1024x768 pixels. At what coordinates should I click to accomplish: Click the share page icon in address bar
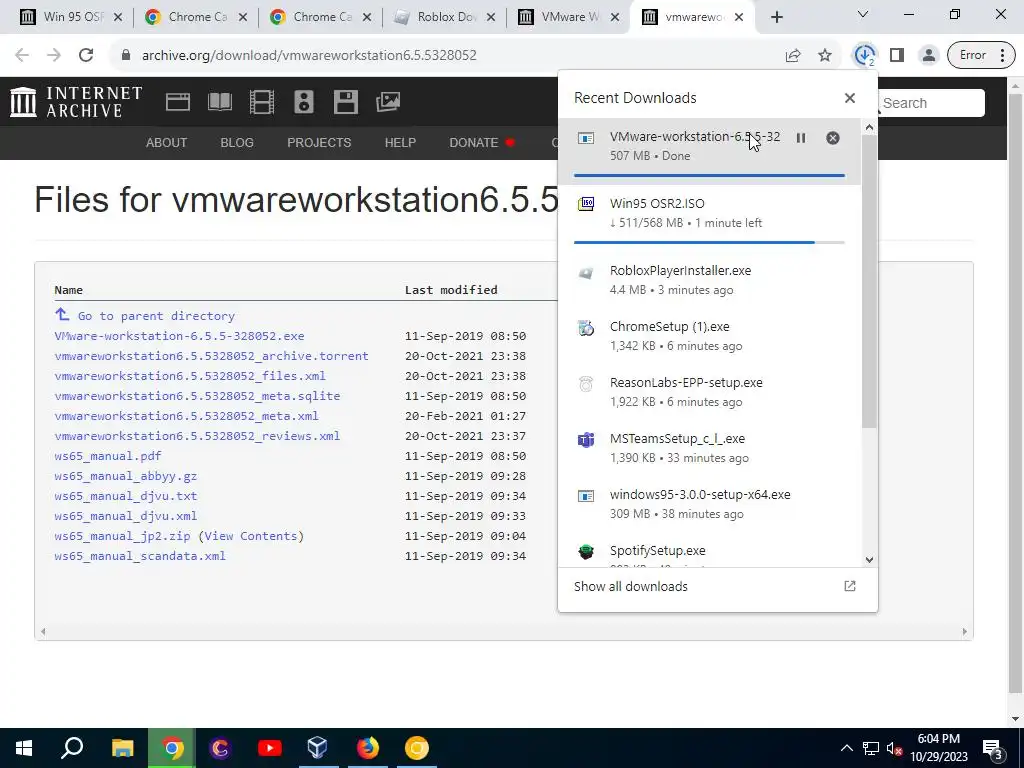[793, 56]
